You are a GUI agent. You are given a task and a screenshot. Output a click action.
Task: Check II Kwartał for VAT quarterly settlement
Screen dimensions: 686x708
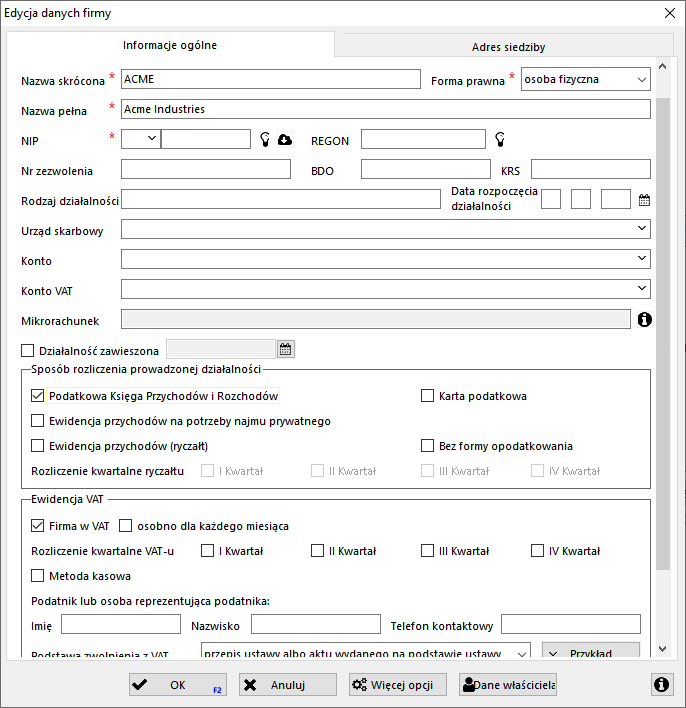[x=317, y=551]
